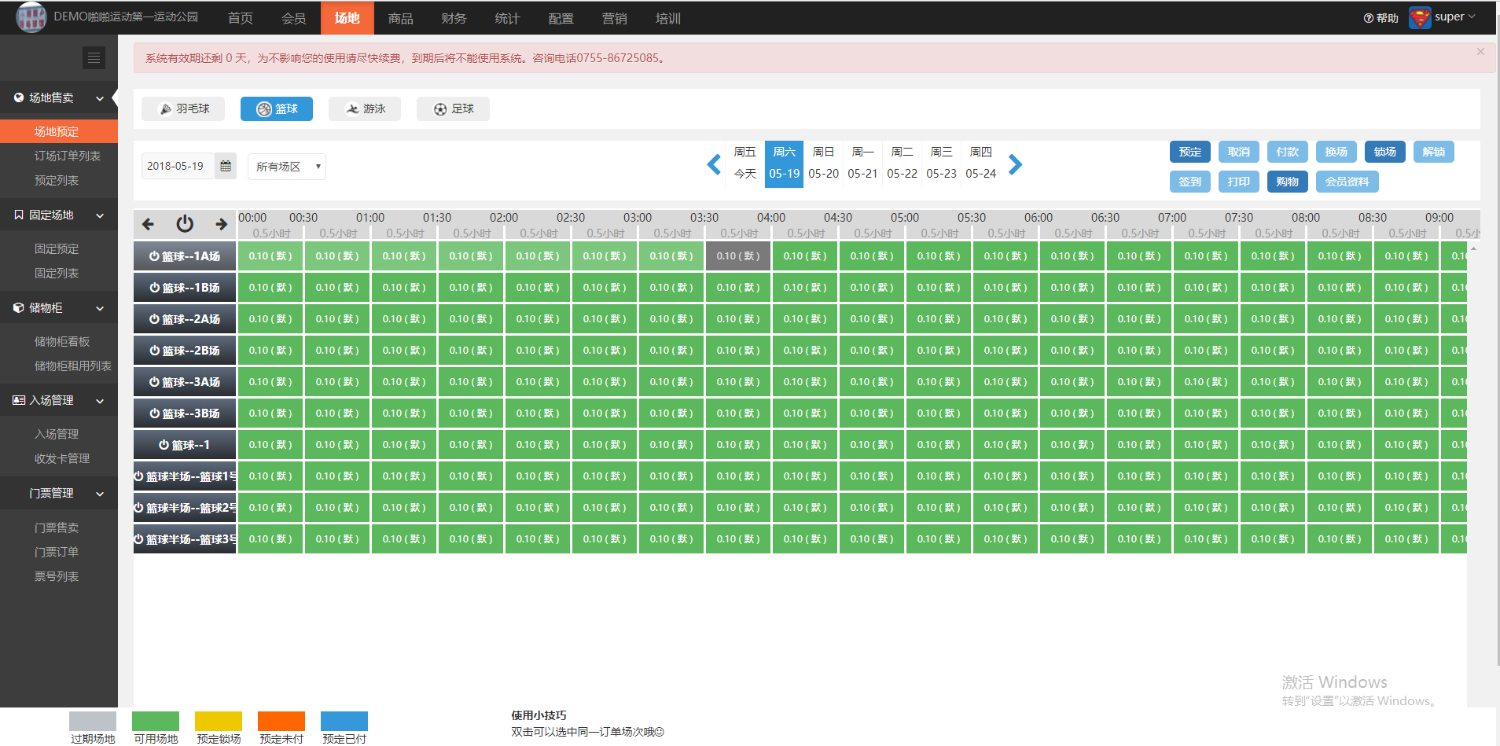Toggle the 篮球半场--篮球2号 row power button

point(139,507)
